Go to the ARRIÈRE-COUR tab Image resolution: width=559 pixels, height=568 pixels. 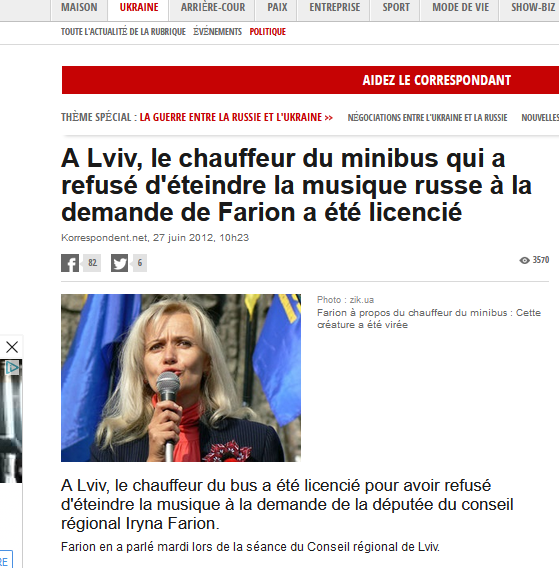pos(213,7)
